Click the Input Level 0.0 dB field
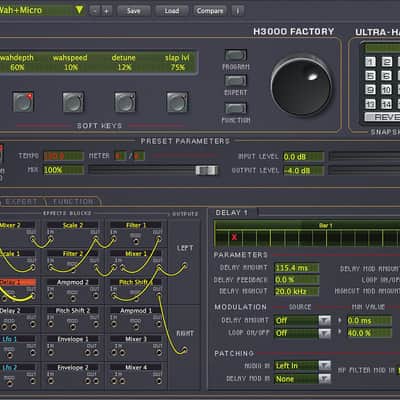 (303, 157)
